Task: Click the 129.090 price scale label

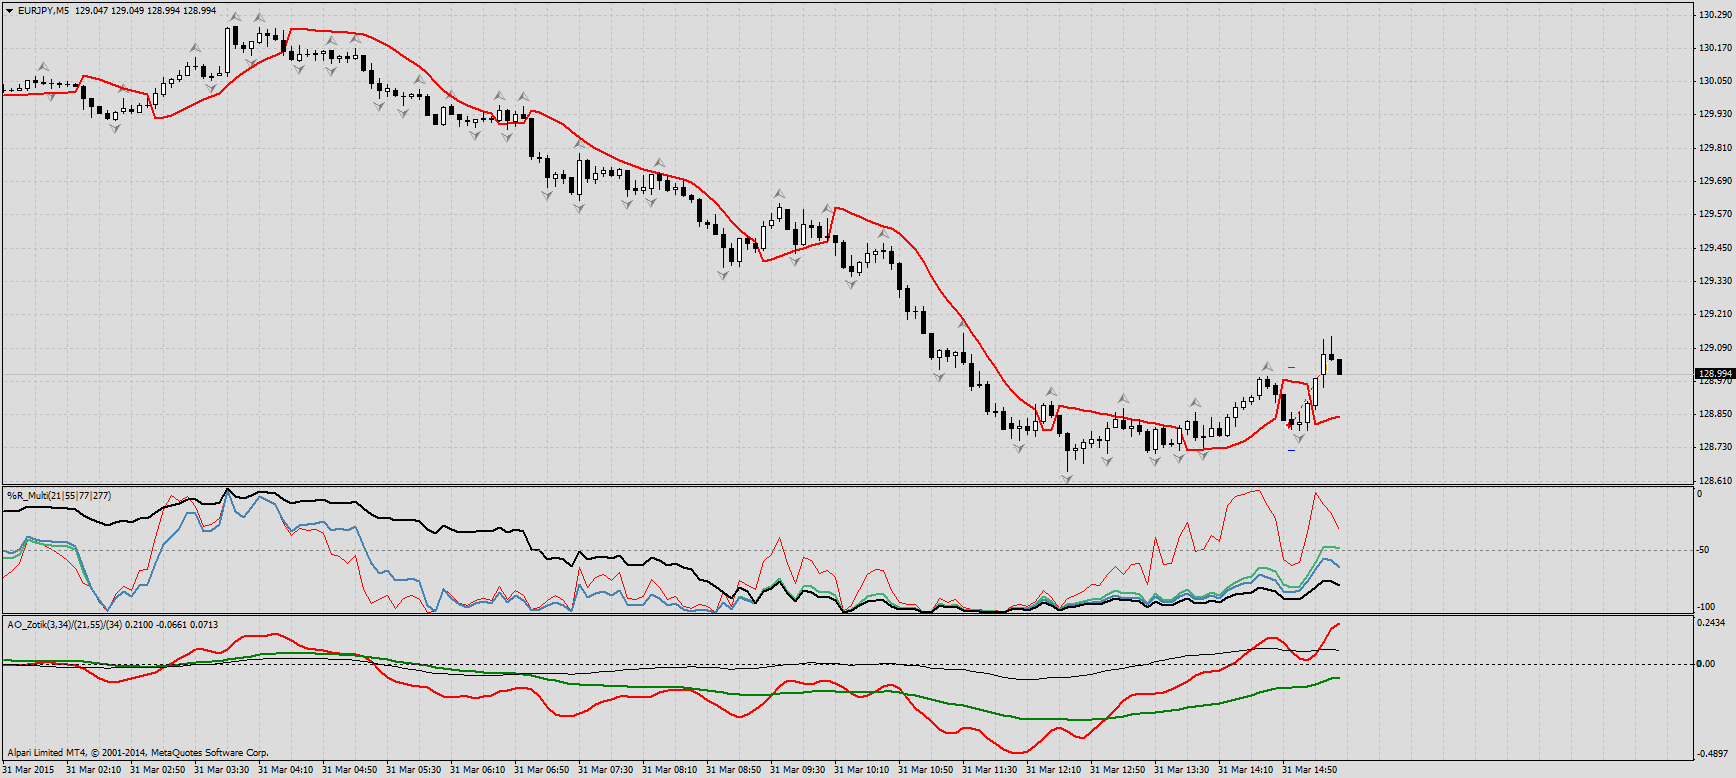Action: pyautogui.click(x=1715, y=348)
